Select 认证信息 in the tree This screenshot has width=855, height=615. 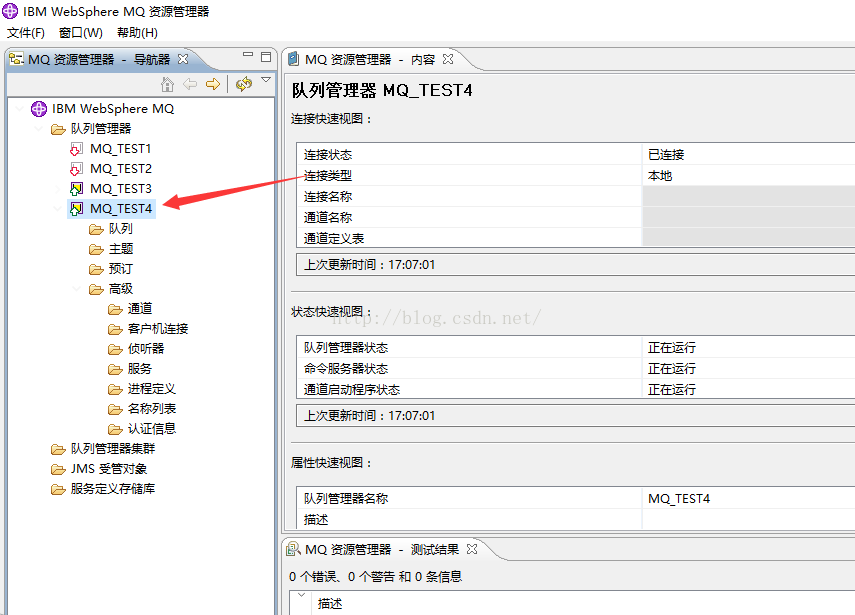(x=152, y=429)
